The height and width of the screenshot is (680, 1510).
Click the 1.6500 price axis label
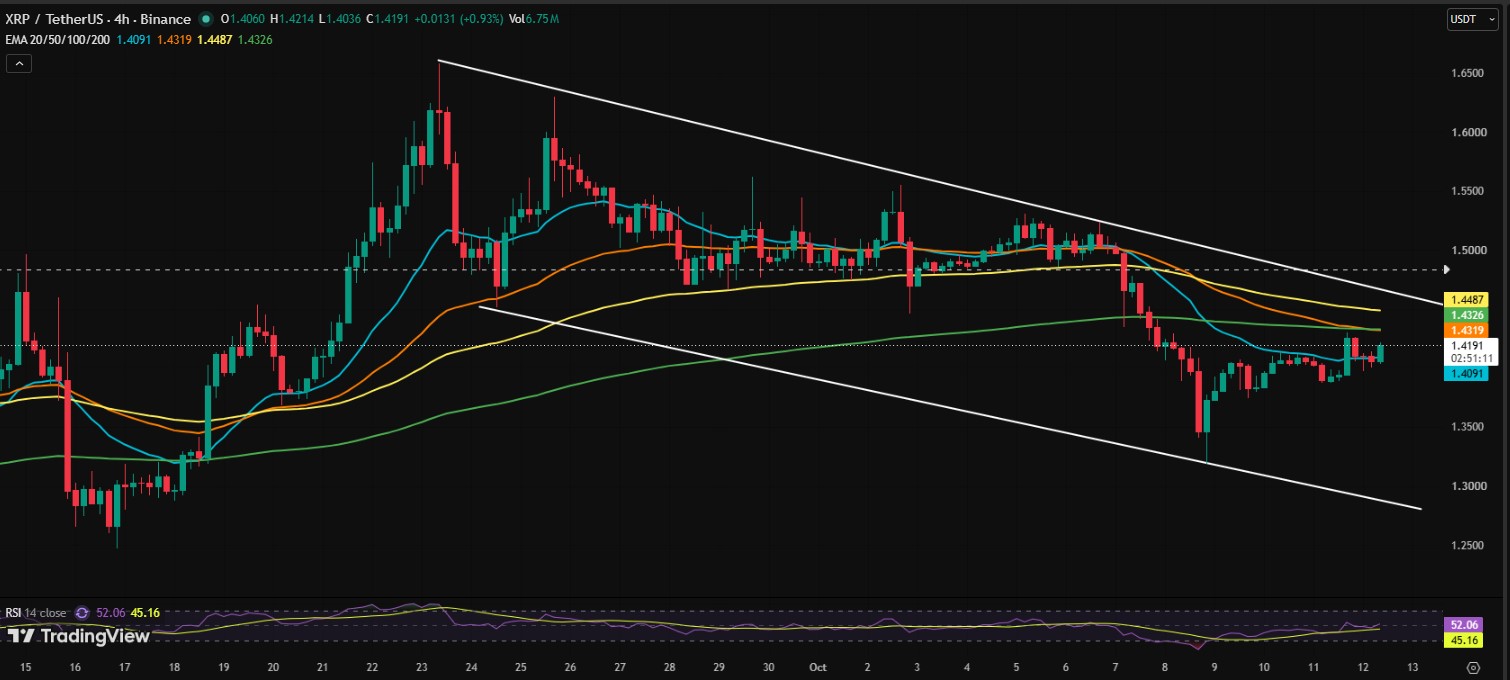1468,74
